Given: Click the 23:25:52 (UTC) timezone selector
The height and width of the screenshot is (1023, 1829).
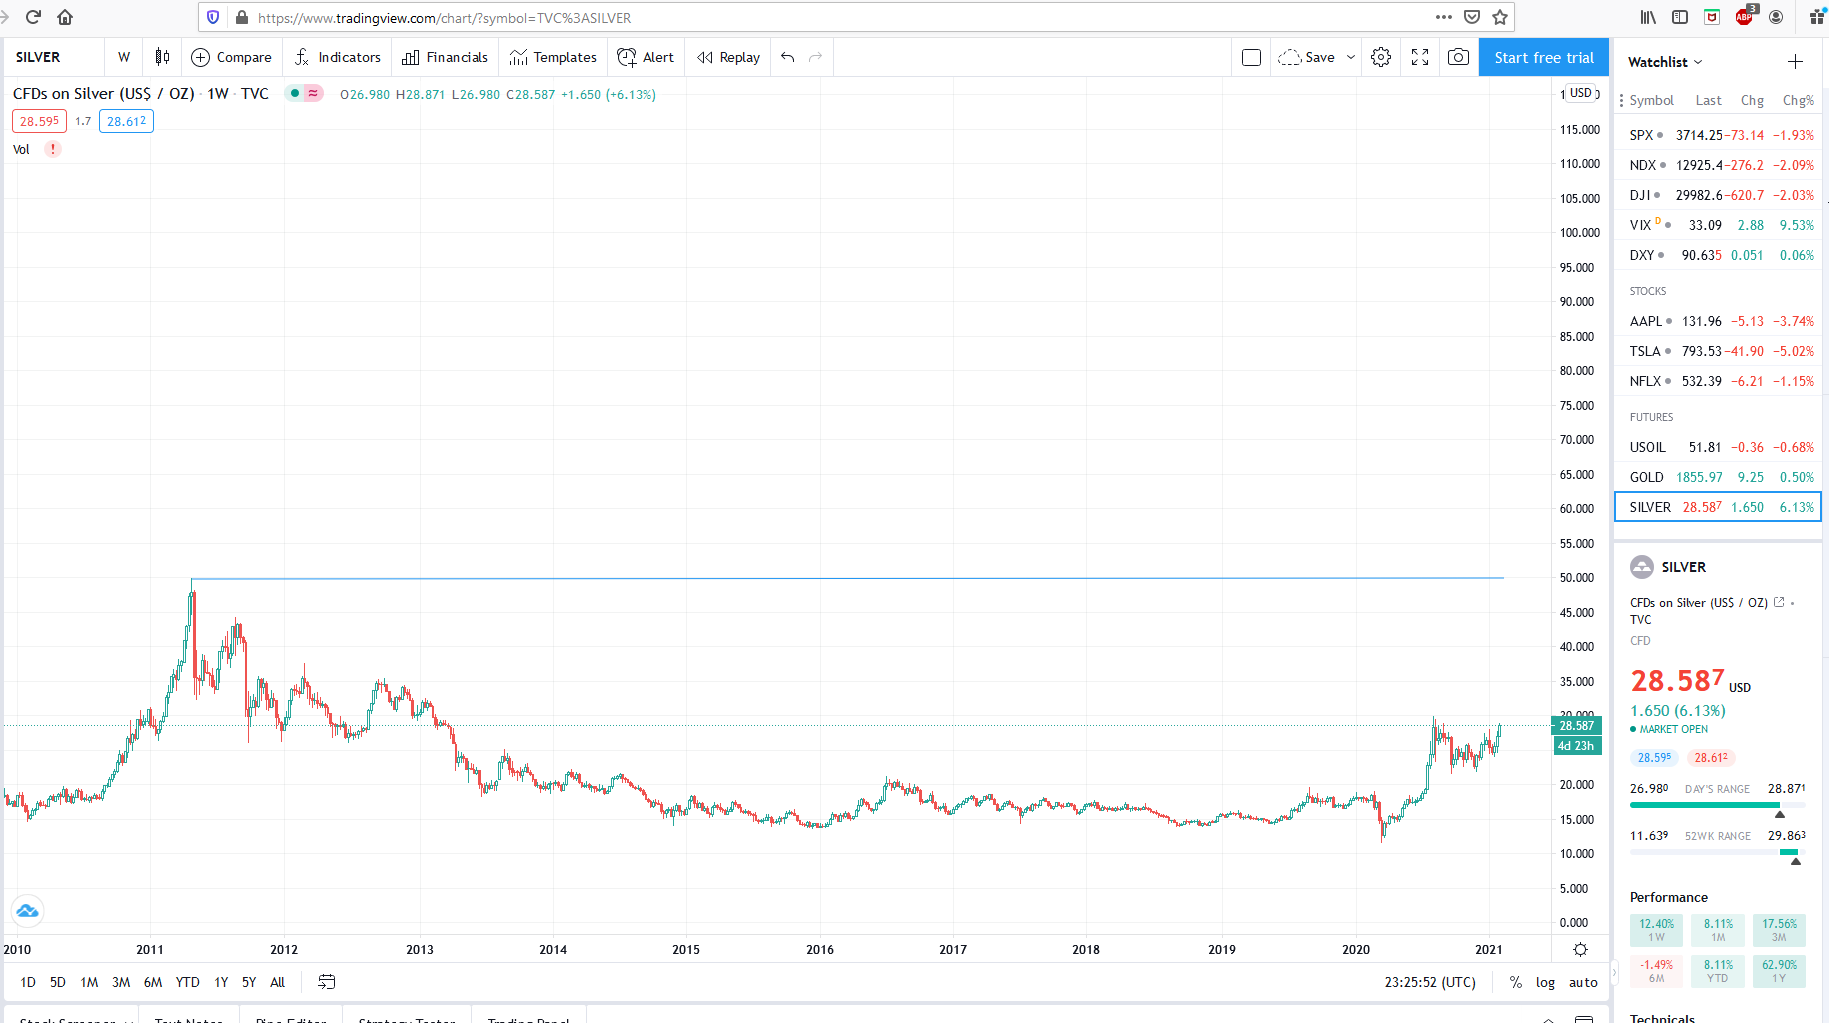Looking at the screenshot, I should (1430, 982).
